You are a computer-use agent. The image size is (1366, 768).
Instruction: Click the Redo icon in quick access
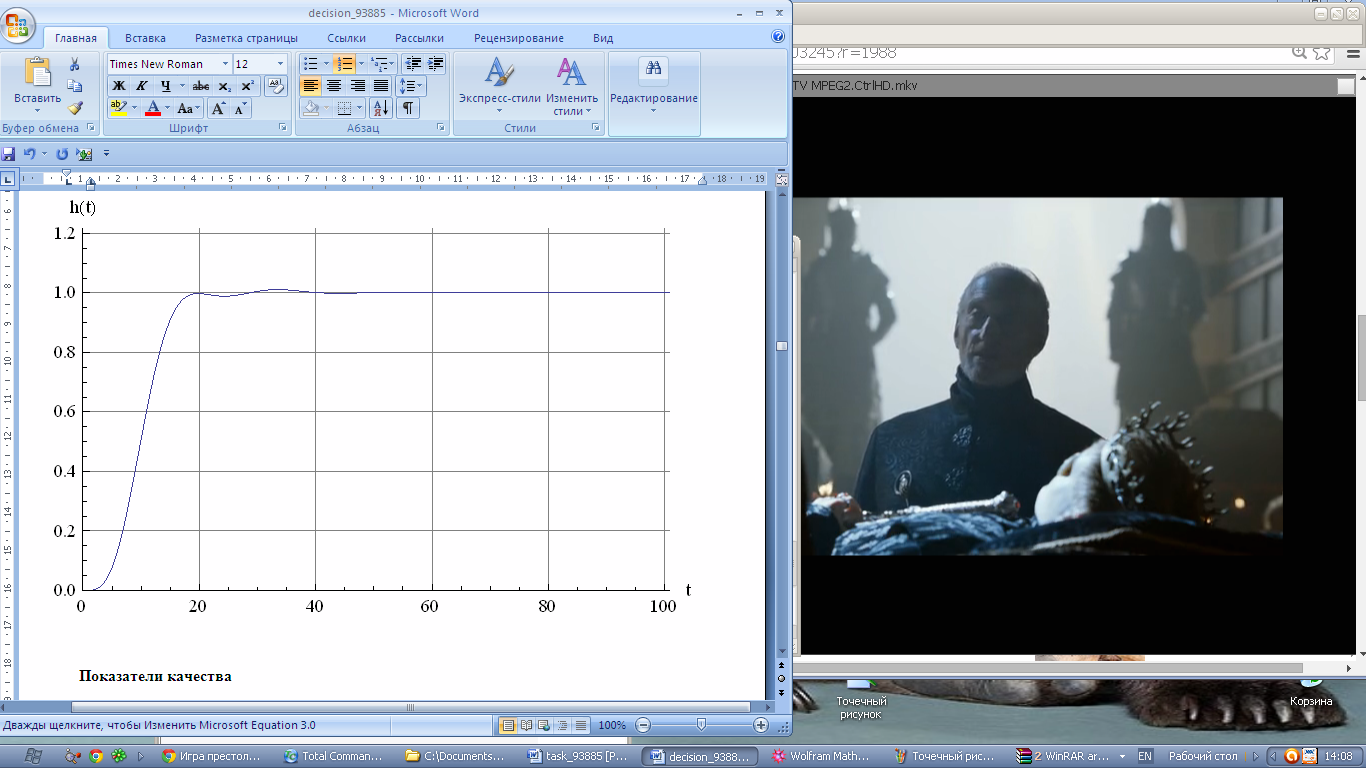tap(62, 154)
